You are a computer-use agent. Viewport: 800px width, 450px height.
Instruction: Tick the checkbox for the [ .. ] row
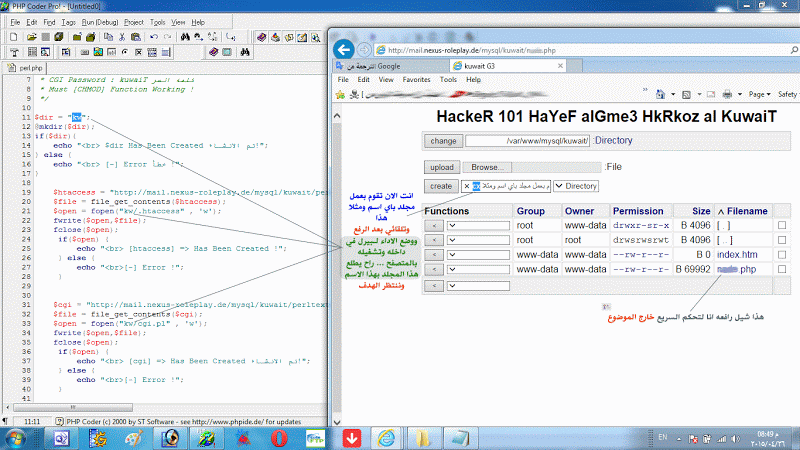(x=782, y=240)
